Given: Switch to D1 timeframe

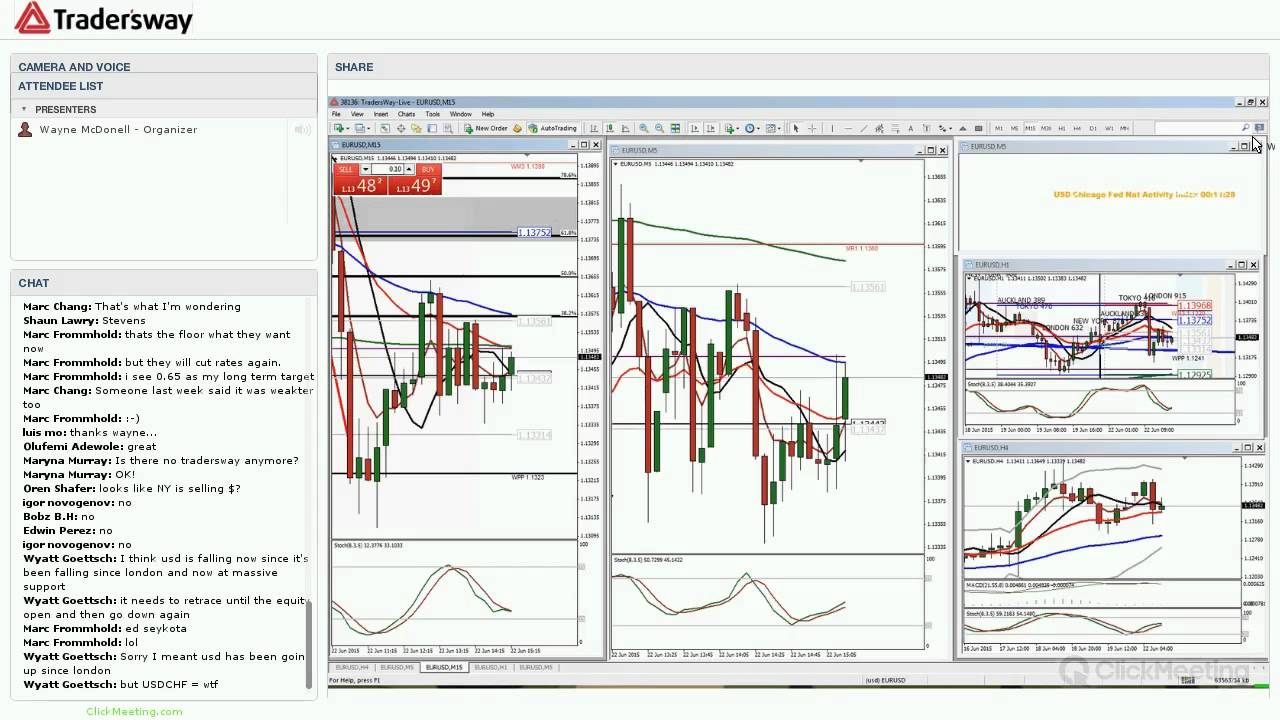Looking at the screenshot, I should (1093, 128).
